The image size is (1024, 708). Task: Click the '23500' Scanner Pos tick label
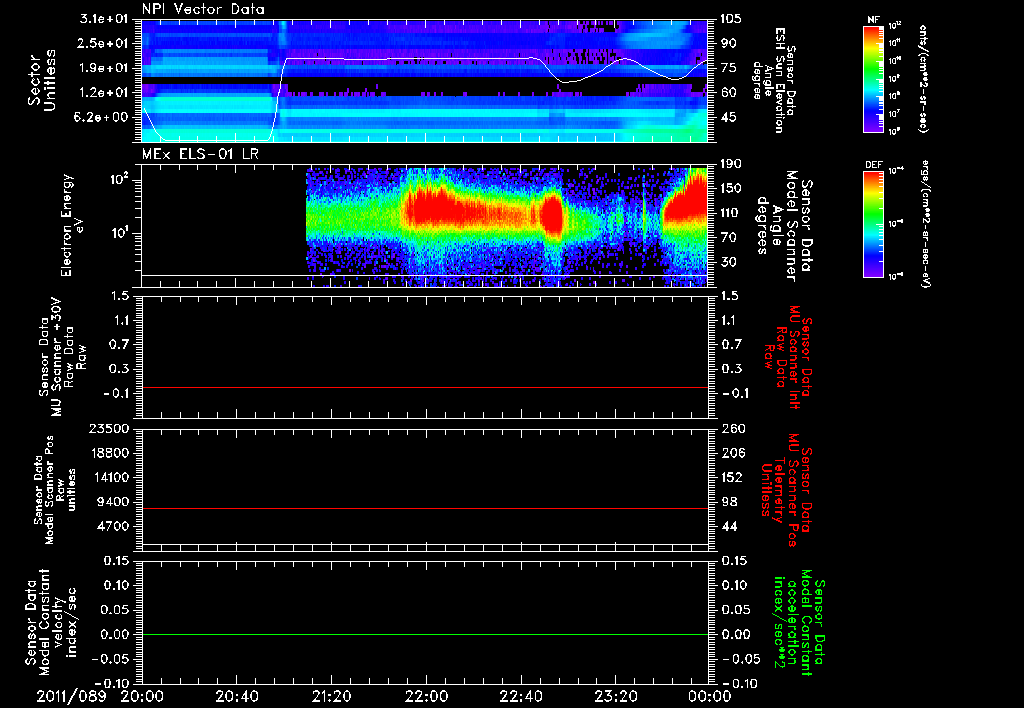pos(110,428)
